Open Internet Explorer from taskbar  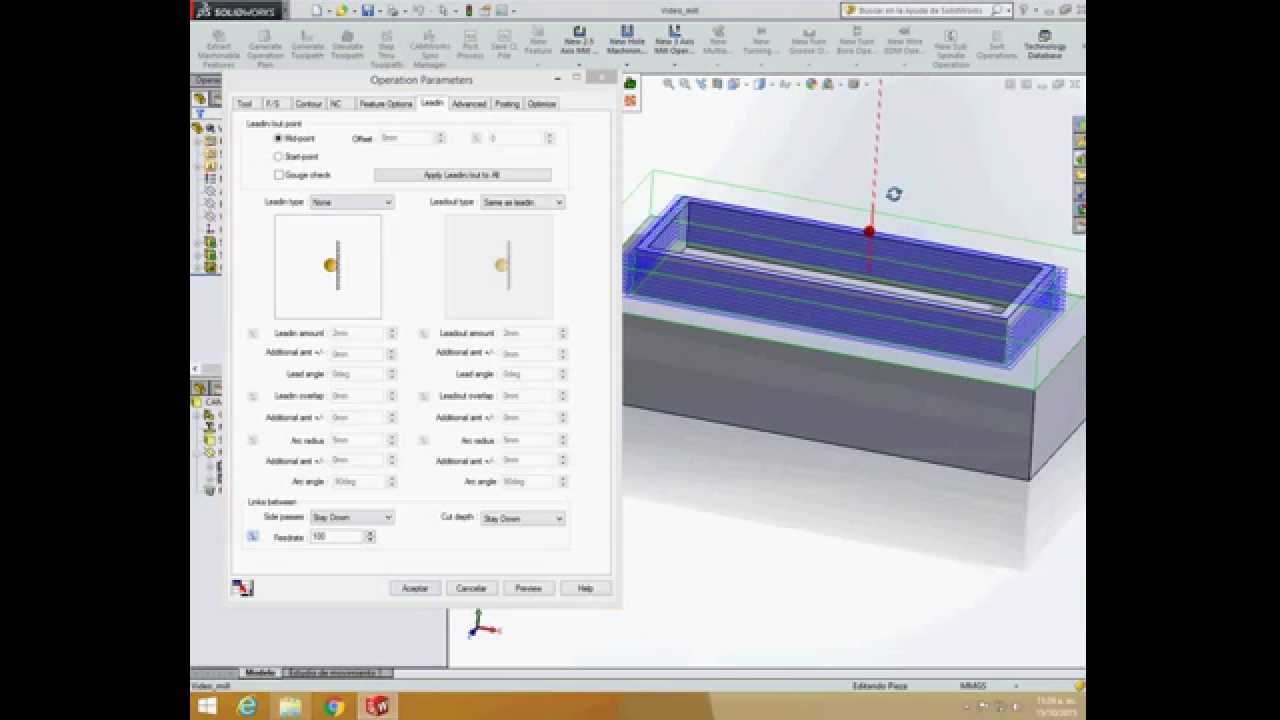tap(247, 706)
